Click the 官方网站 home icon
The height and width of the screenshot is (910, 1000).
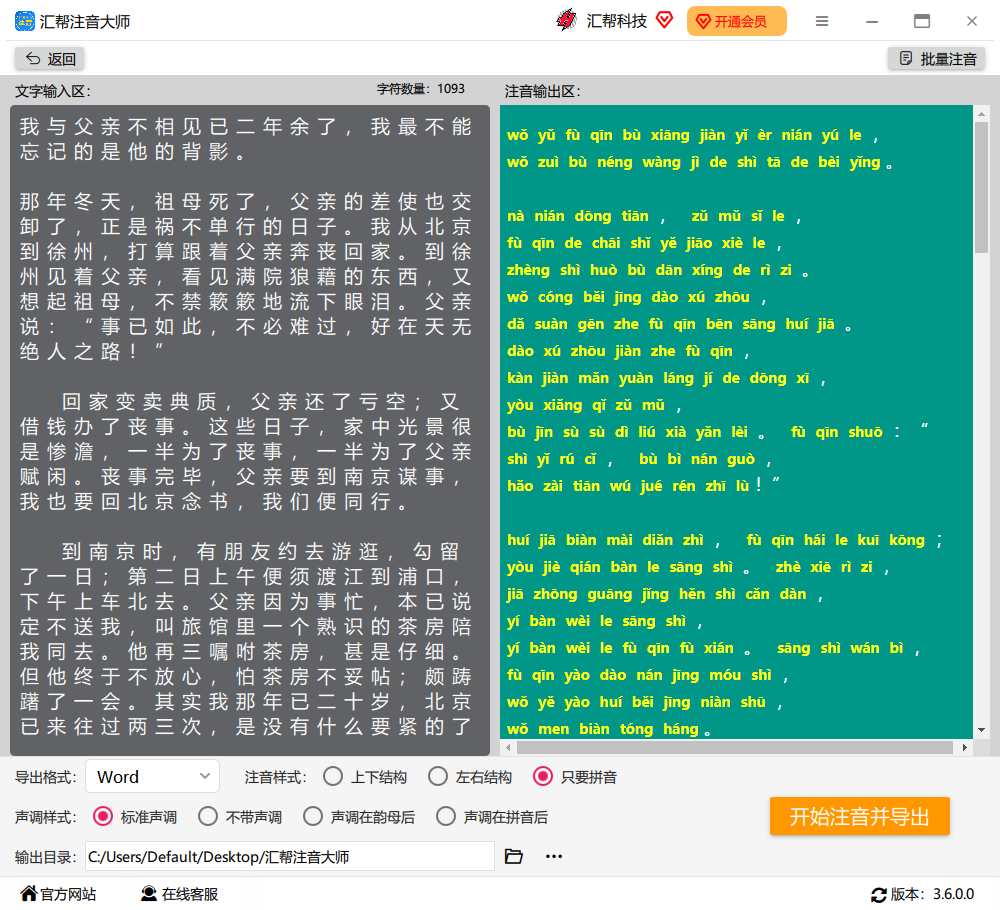pos(29,893)
